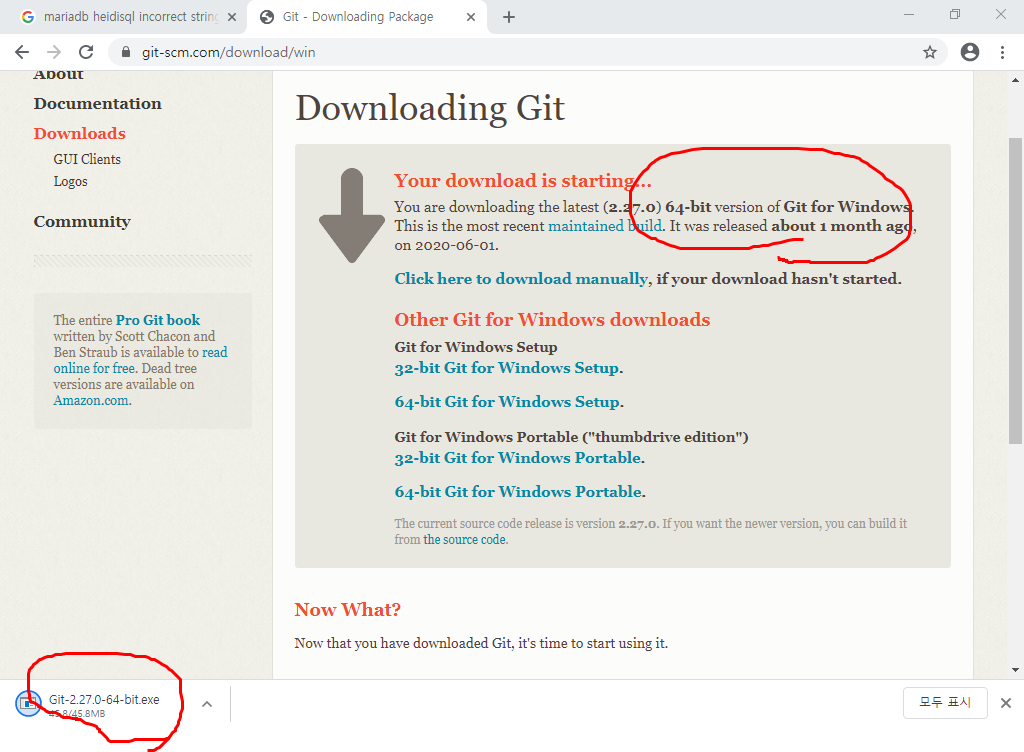Click the 모두 표시 show all button
1024x752 pixels.
click(x=945, y=702)
